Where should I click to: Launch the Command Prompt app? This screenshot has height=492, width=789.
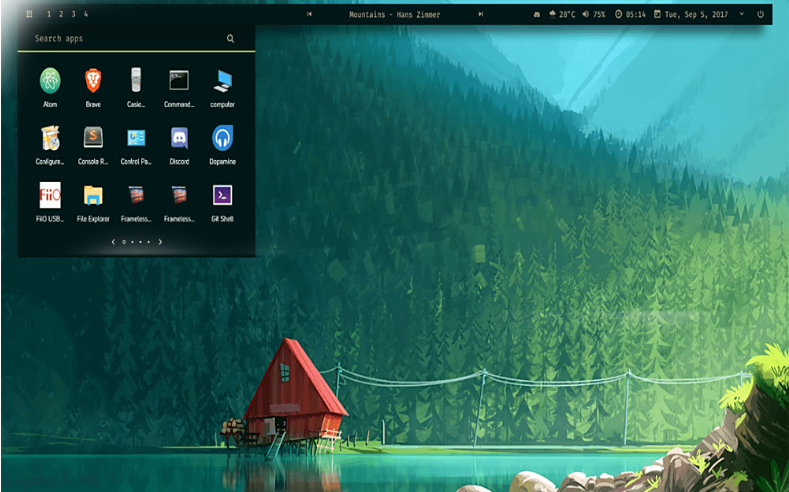pos(179,81)
